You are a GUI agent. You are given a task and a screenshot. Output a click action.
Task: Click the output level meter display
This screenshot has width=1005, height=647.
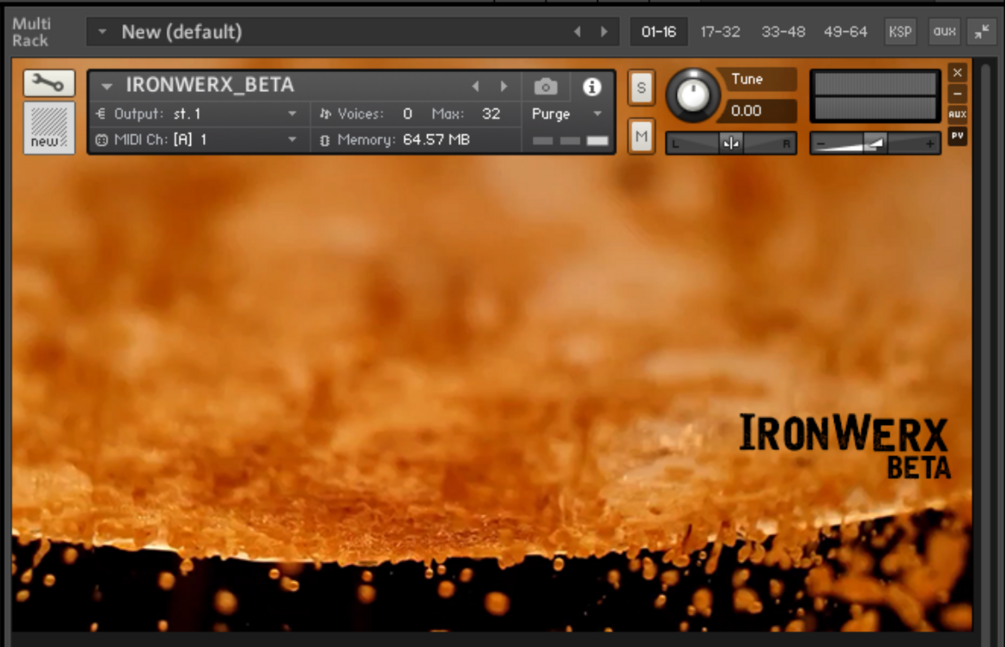875,96
